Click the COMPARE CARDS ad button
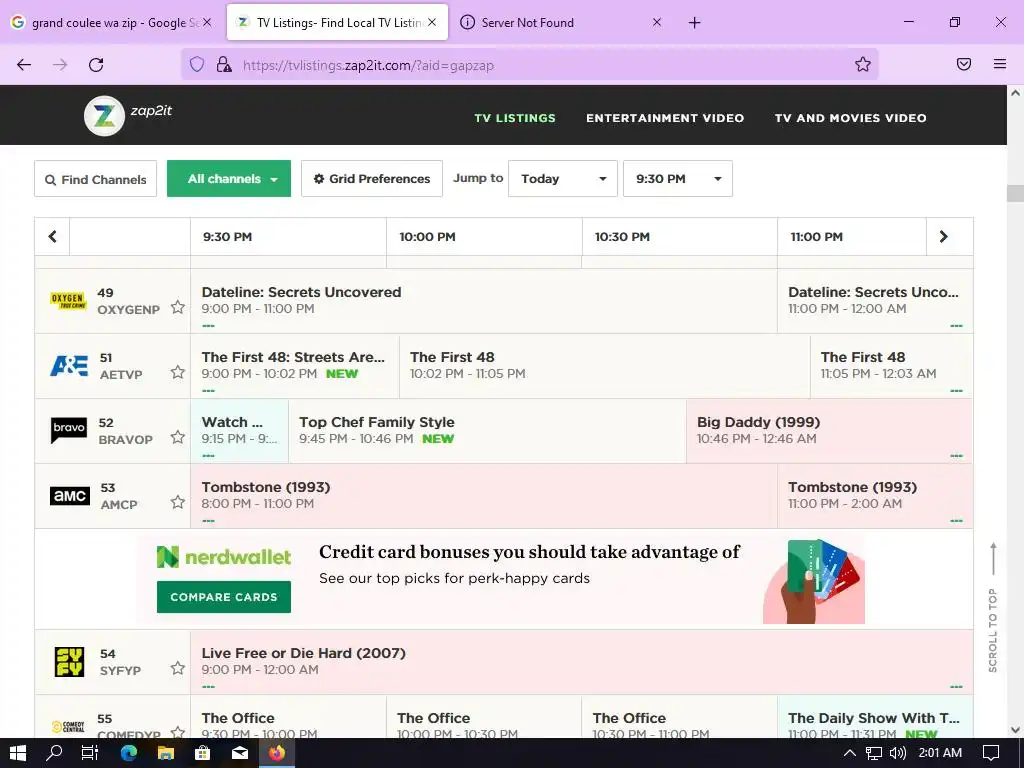 coord(224,597)
